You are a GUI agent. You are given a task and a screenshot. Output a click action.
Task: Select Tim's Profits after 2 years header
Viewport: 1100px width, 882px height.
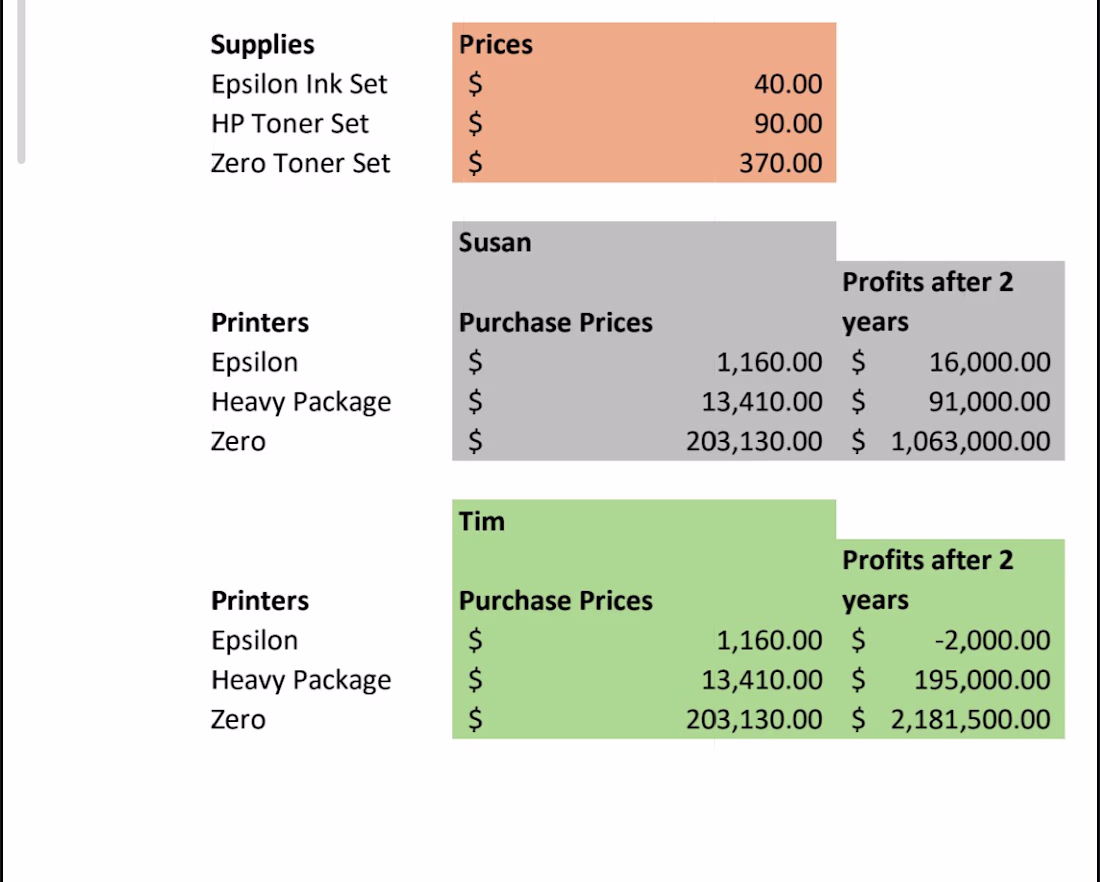tap(927, 580)
